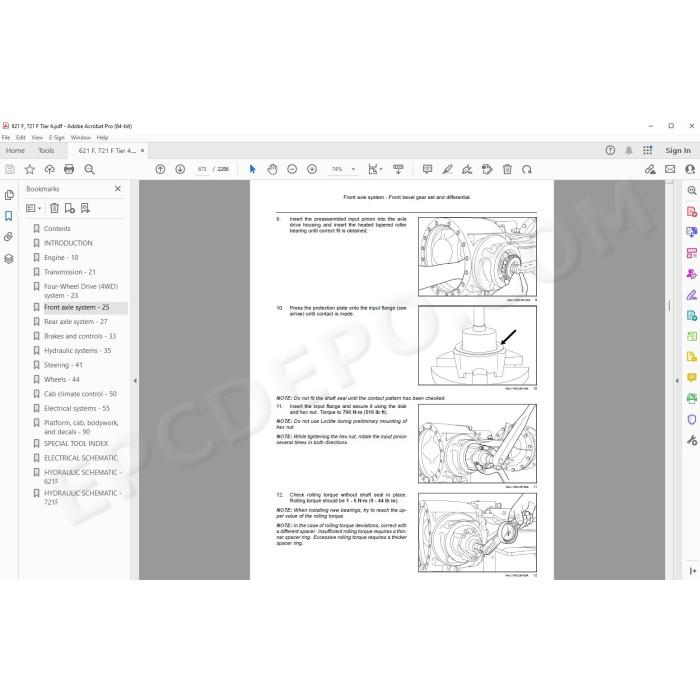Select the Highlight text pen tool
The height and width of the screenshot is (700, 700).
click(447, 169)
